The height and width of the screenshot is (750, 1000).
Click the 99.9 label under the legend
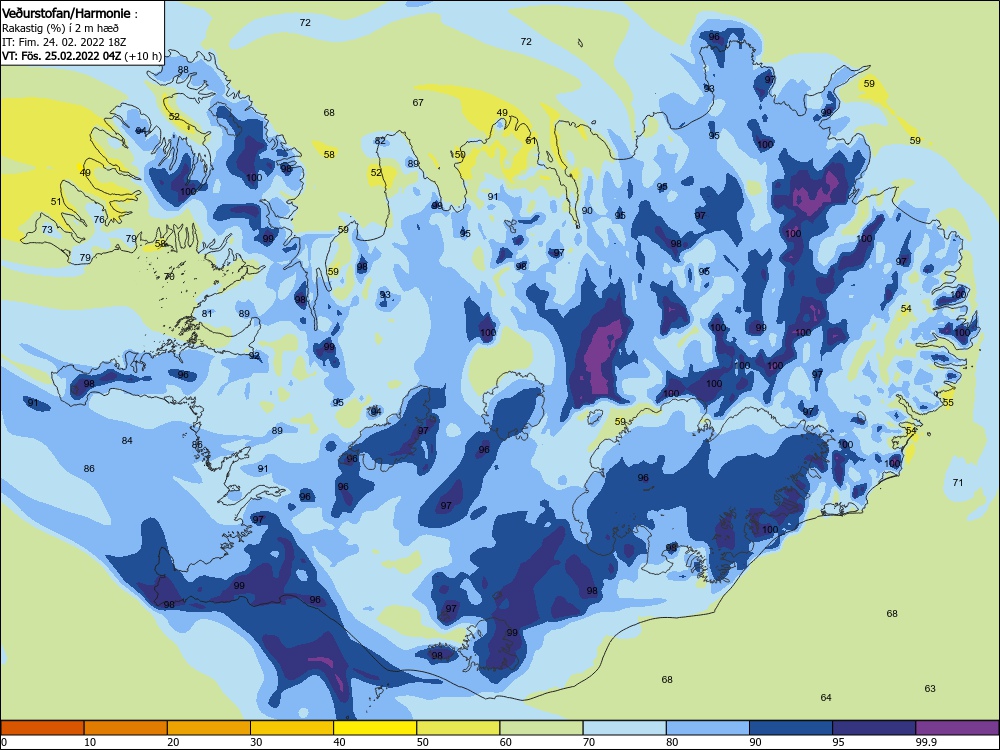926,742
